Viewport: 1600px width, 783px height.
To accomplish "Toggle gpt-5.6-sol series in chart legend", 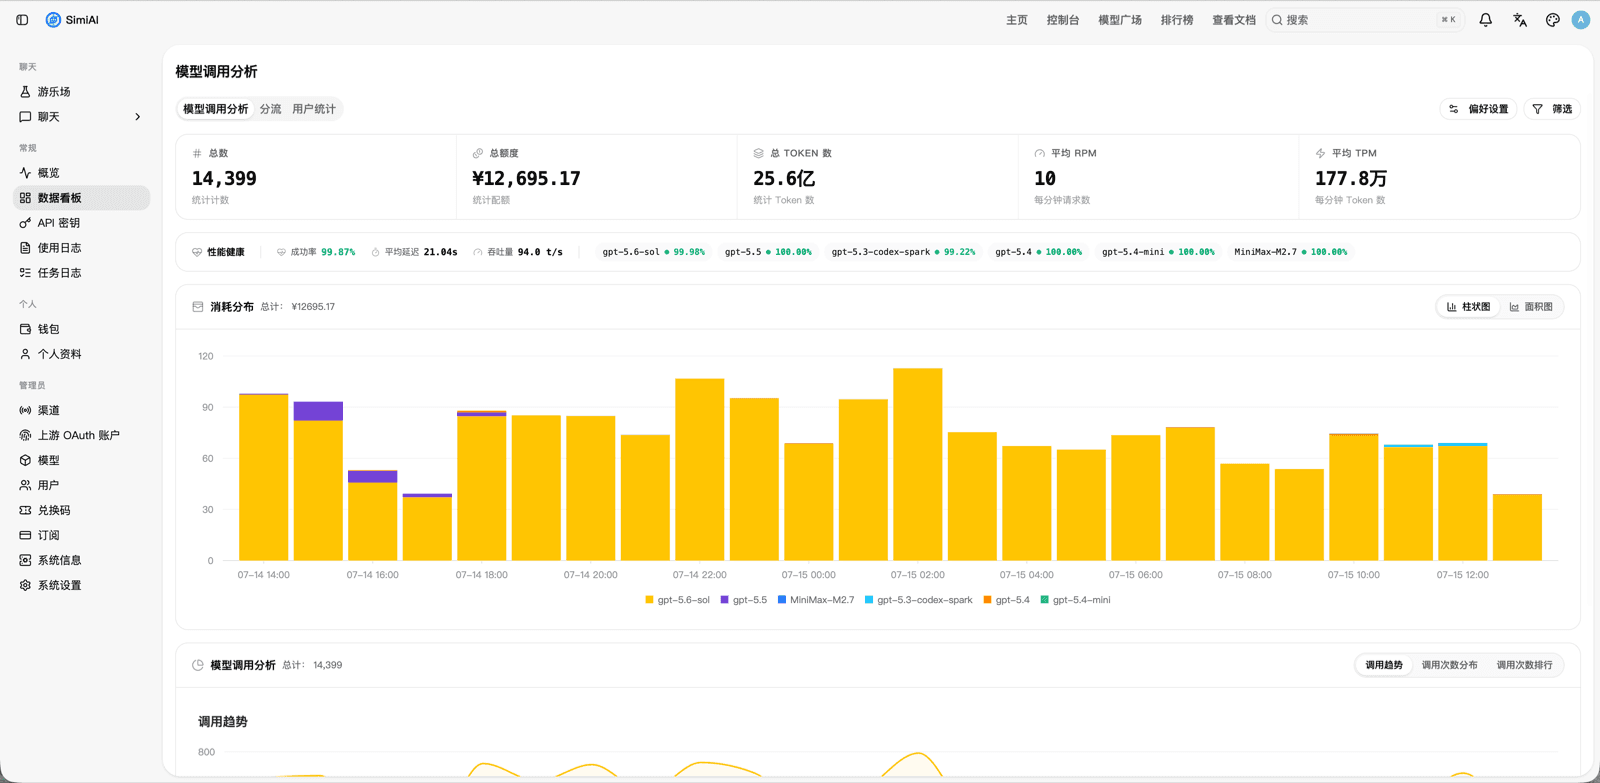I will 677,600.
